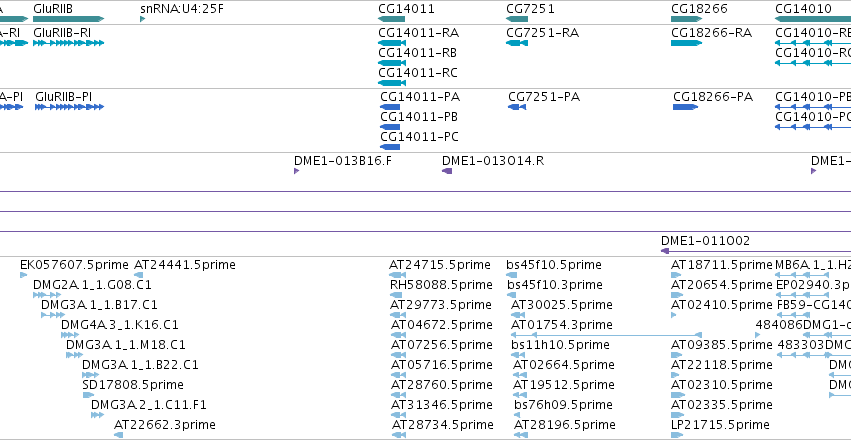851x440 pixels.
Task: Click the bs45f10.3prime EST label
Action: tap(554, 285)
